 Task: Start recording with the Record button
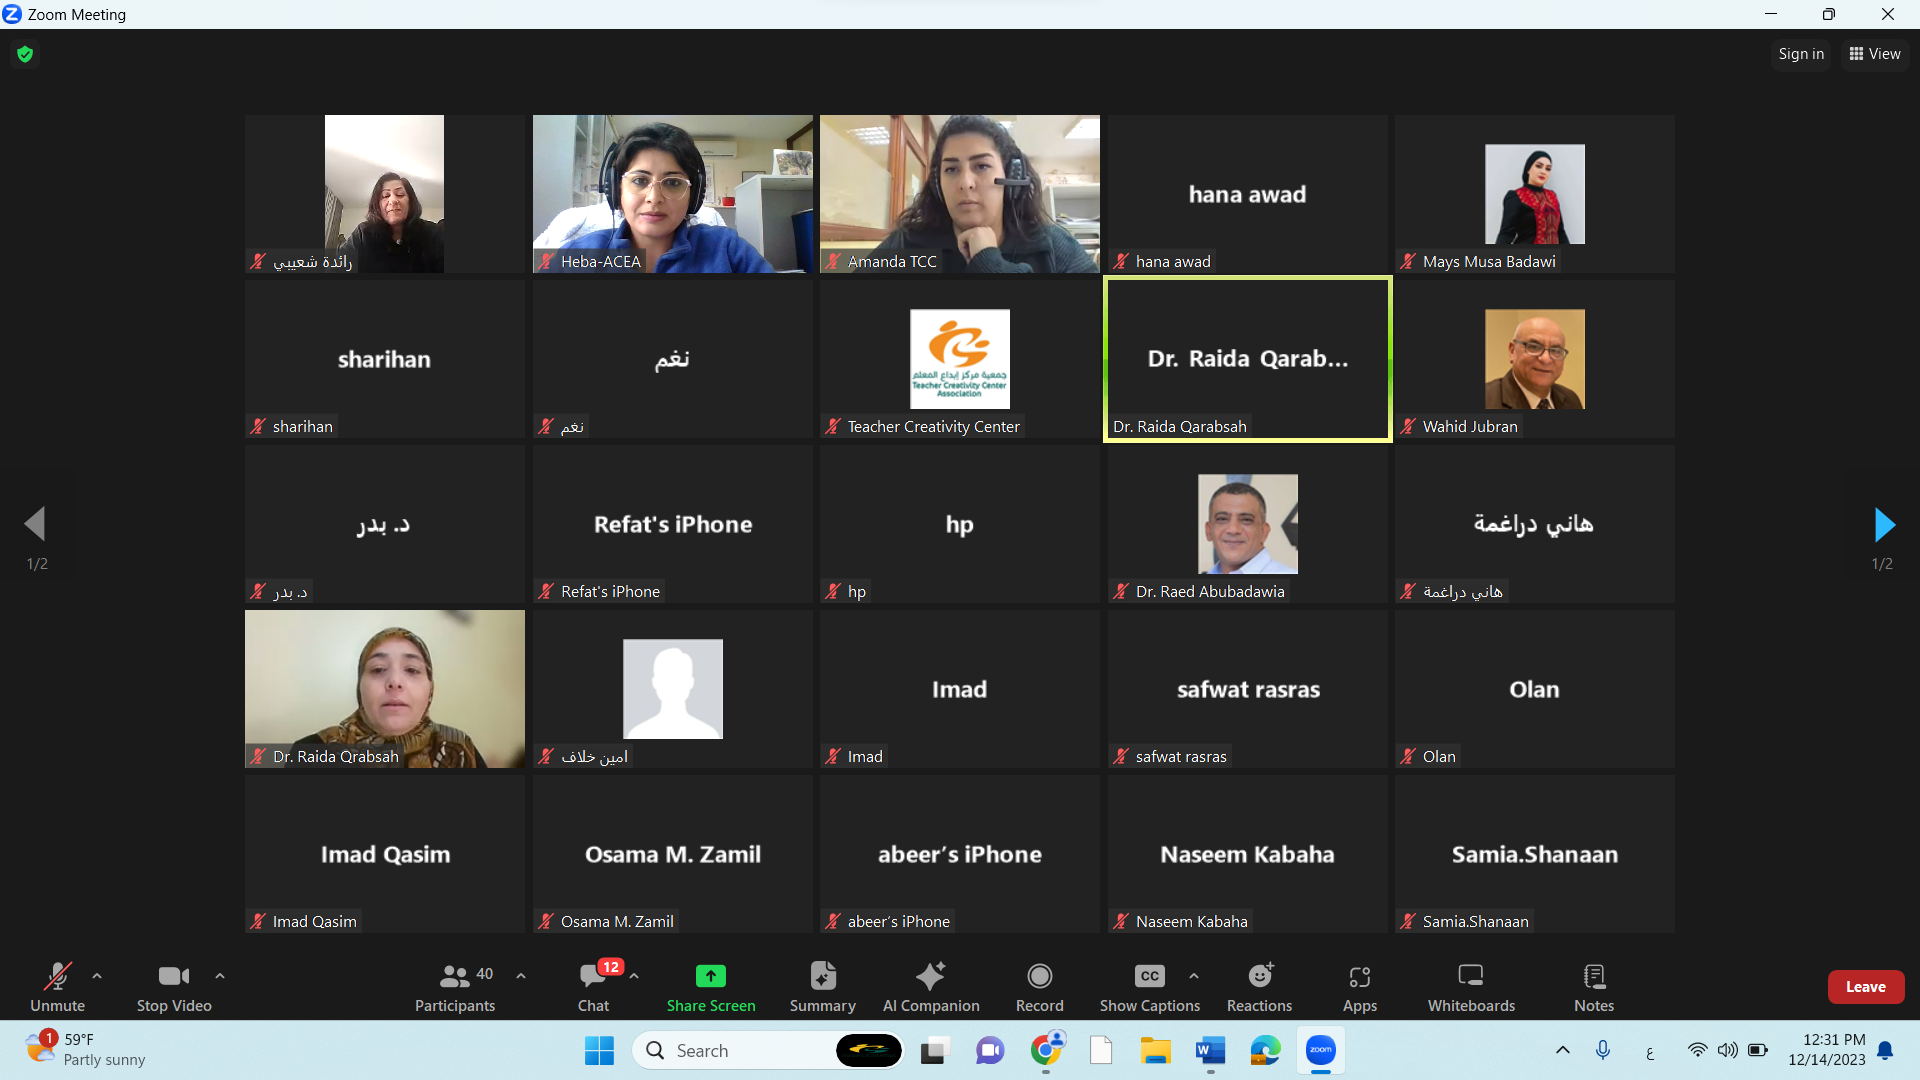tap(1039, 976)
